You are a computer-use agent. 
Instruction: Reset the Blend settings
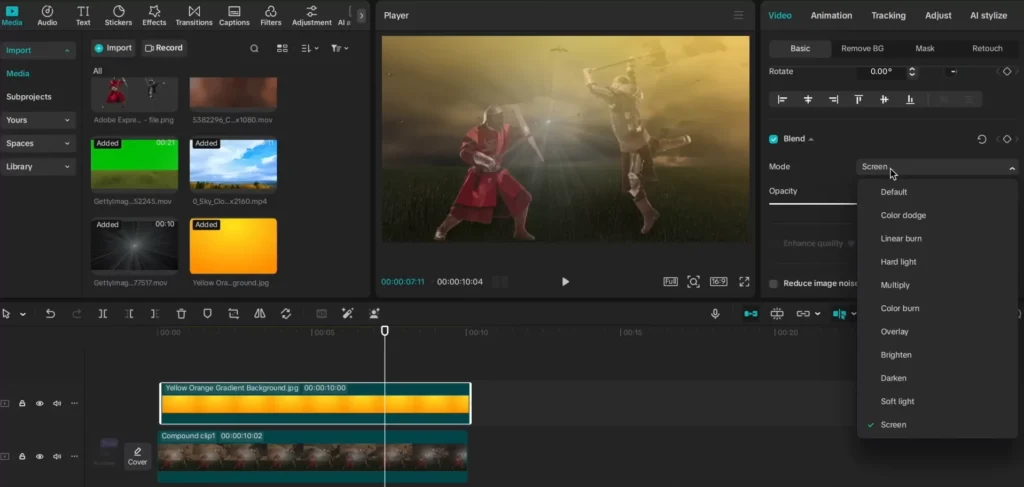tap(982, 139)
